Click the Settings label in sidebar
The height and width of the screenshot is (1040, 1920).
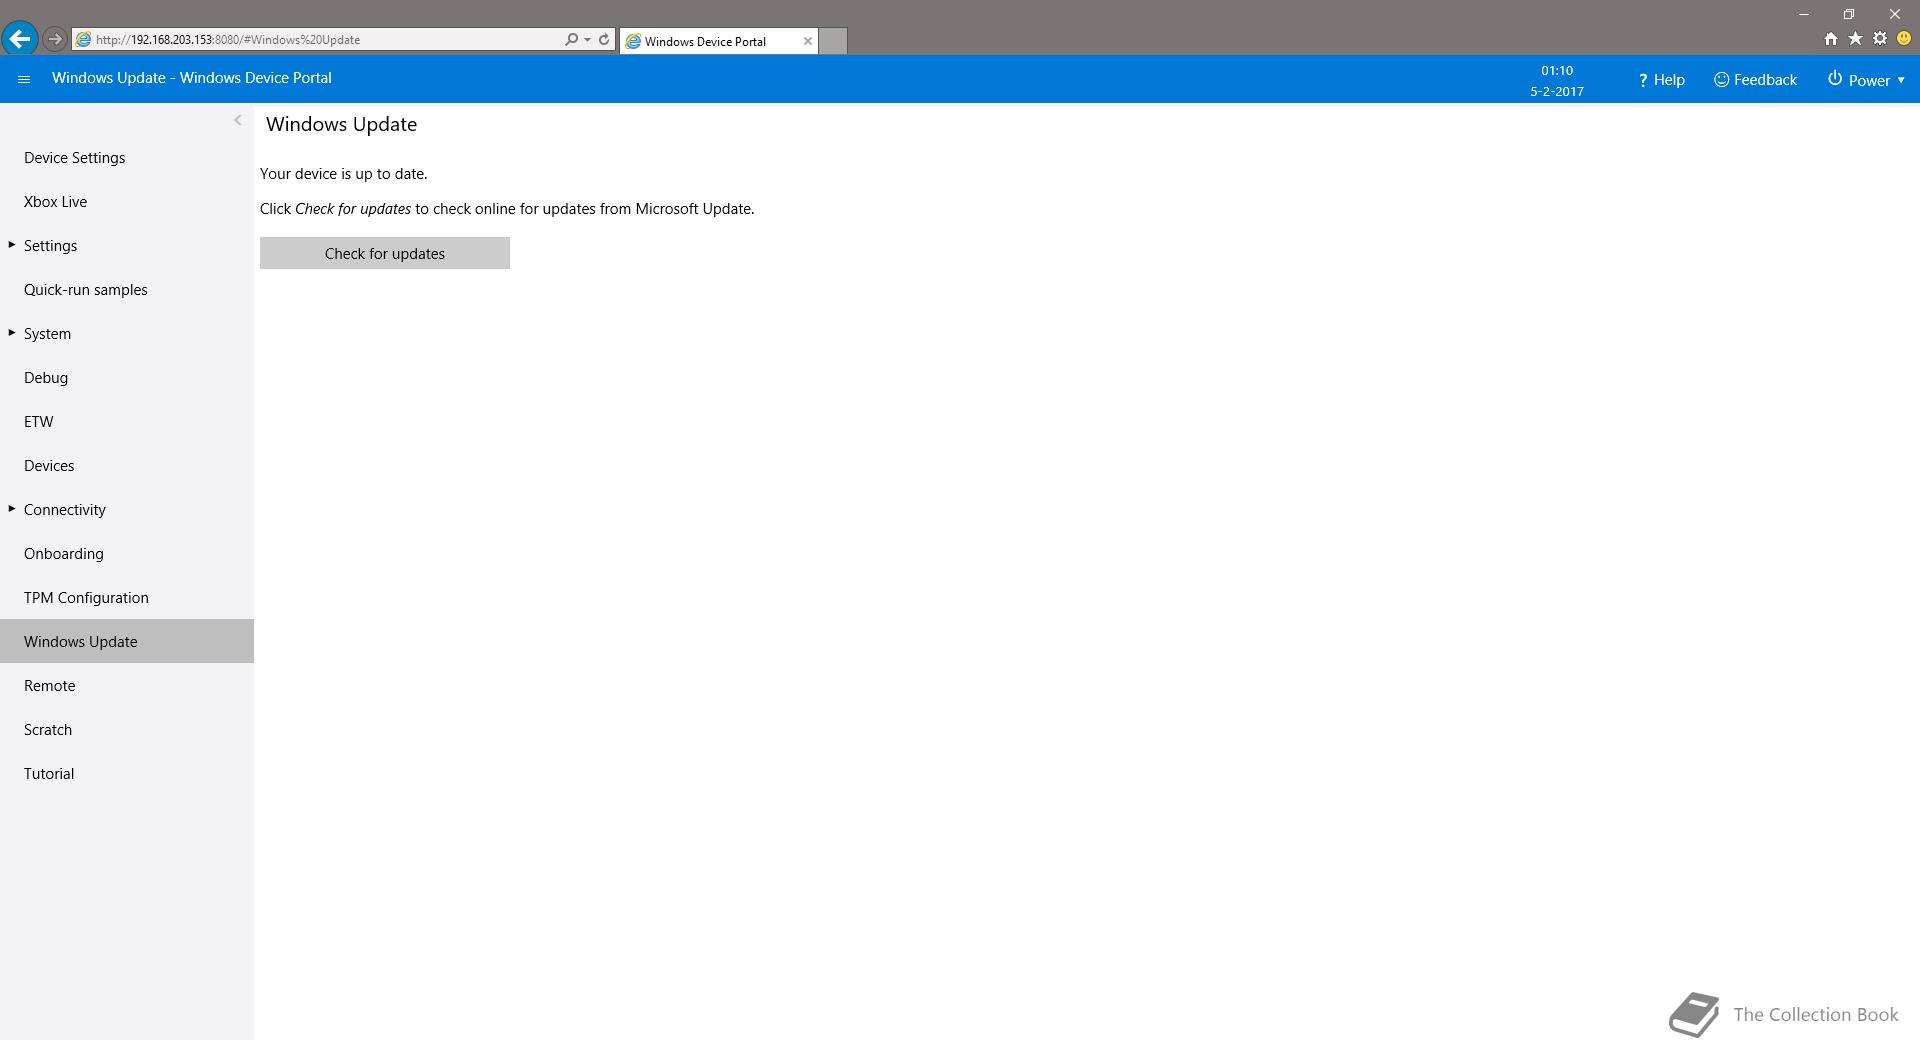(x=51, y=246)
